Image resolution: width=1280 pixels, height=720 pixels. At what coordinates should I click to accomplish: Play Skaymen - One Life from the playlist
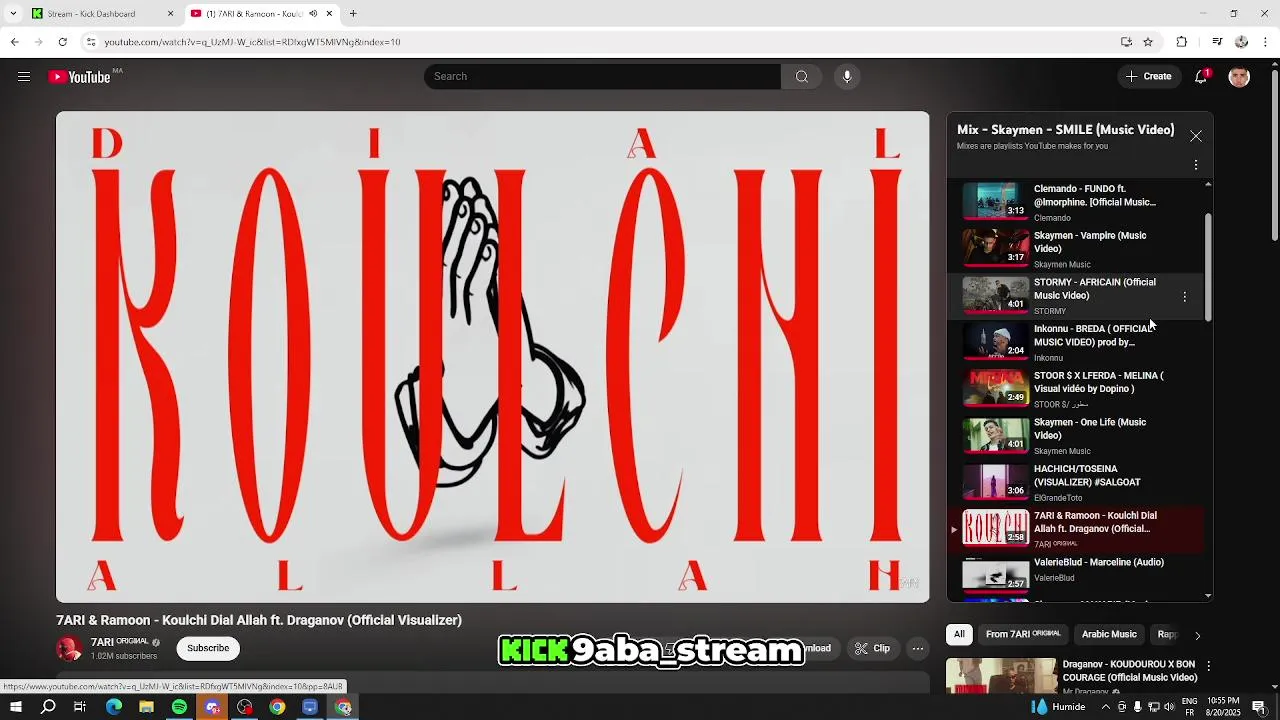[x=1075, y=436]
